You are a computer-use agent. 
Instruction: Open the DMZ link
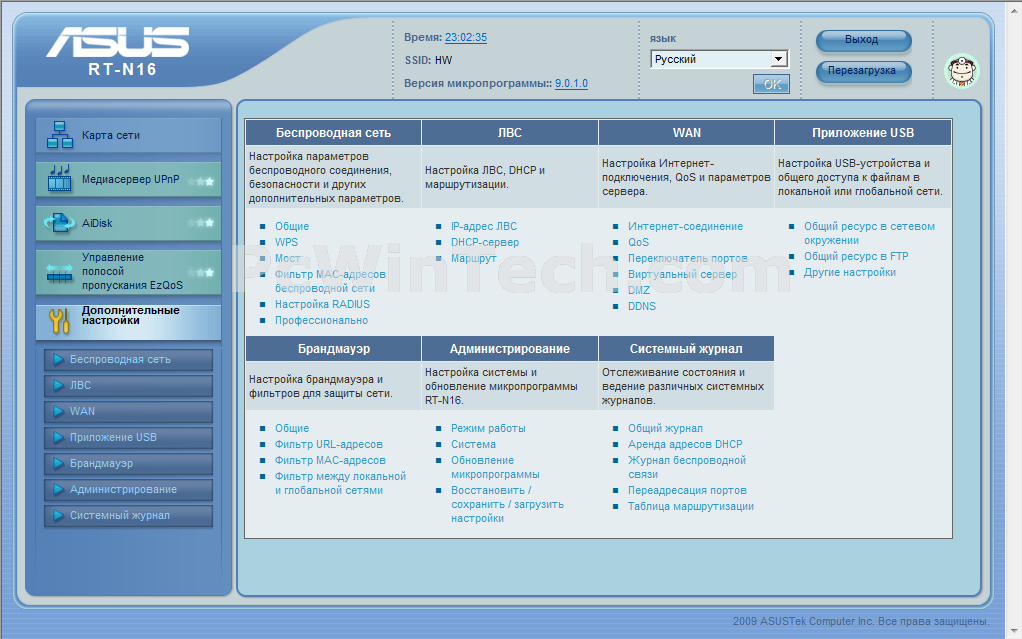639,290
